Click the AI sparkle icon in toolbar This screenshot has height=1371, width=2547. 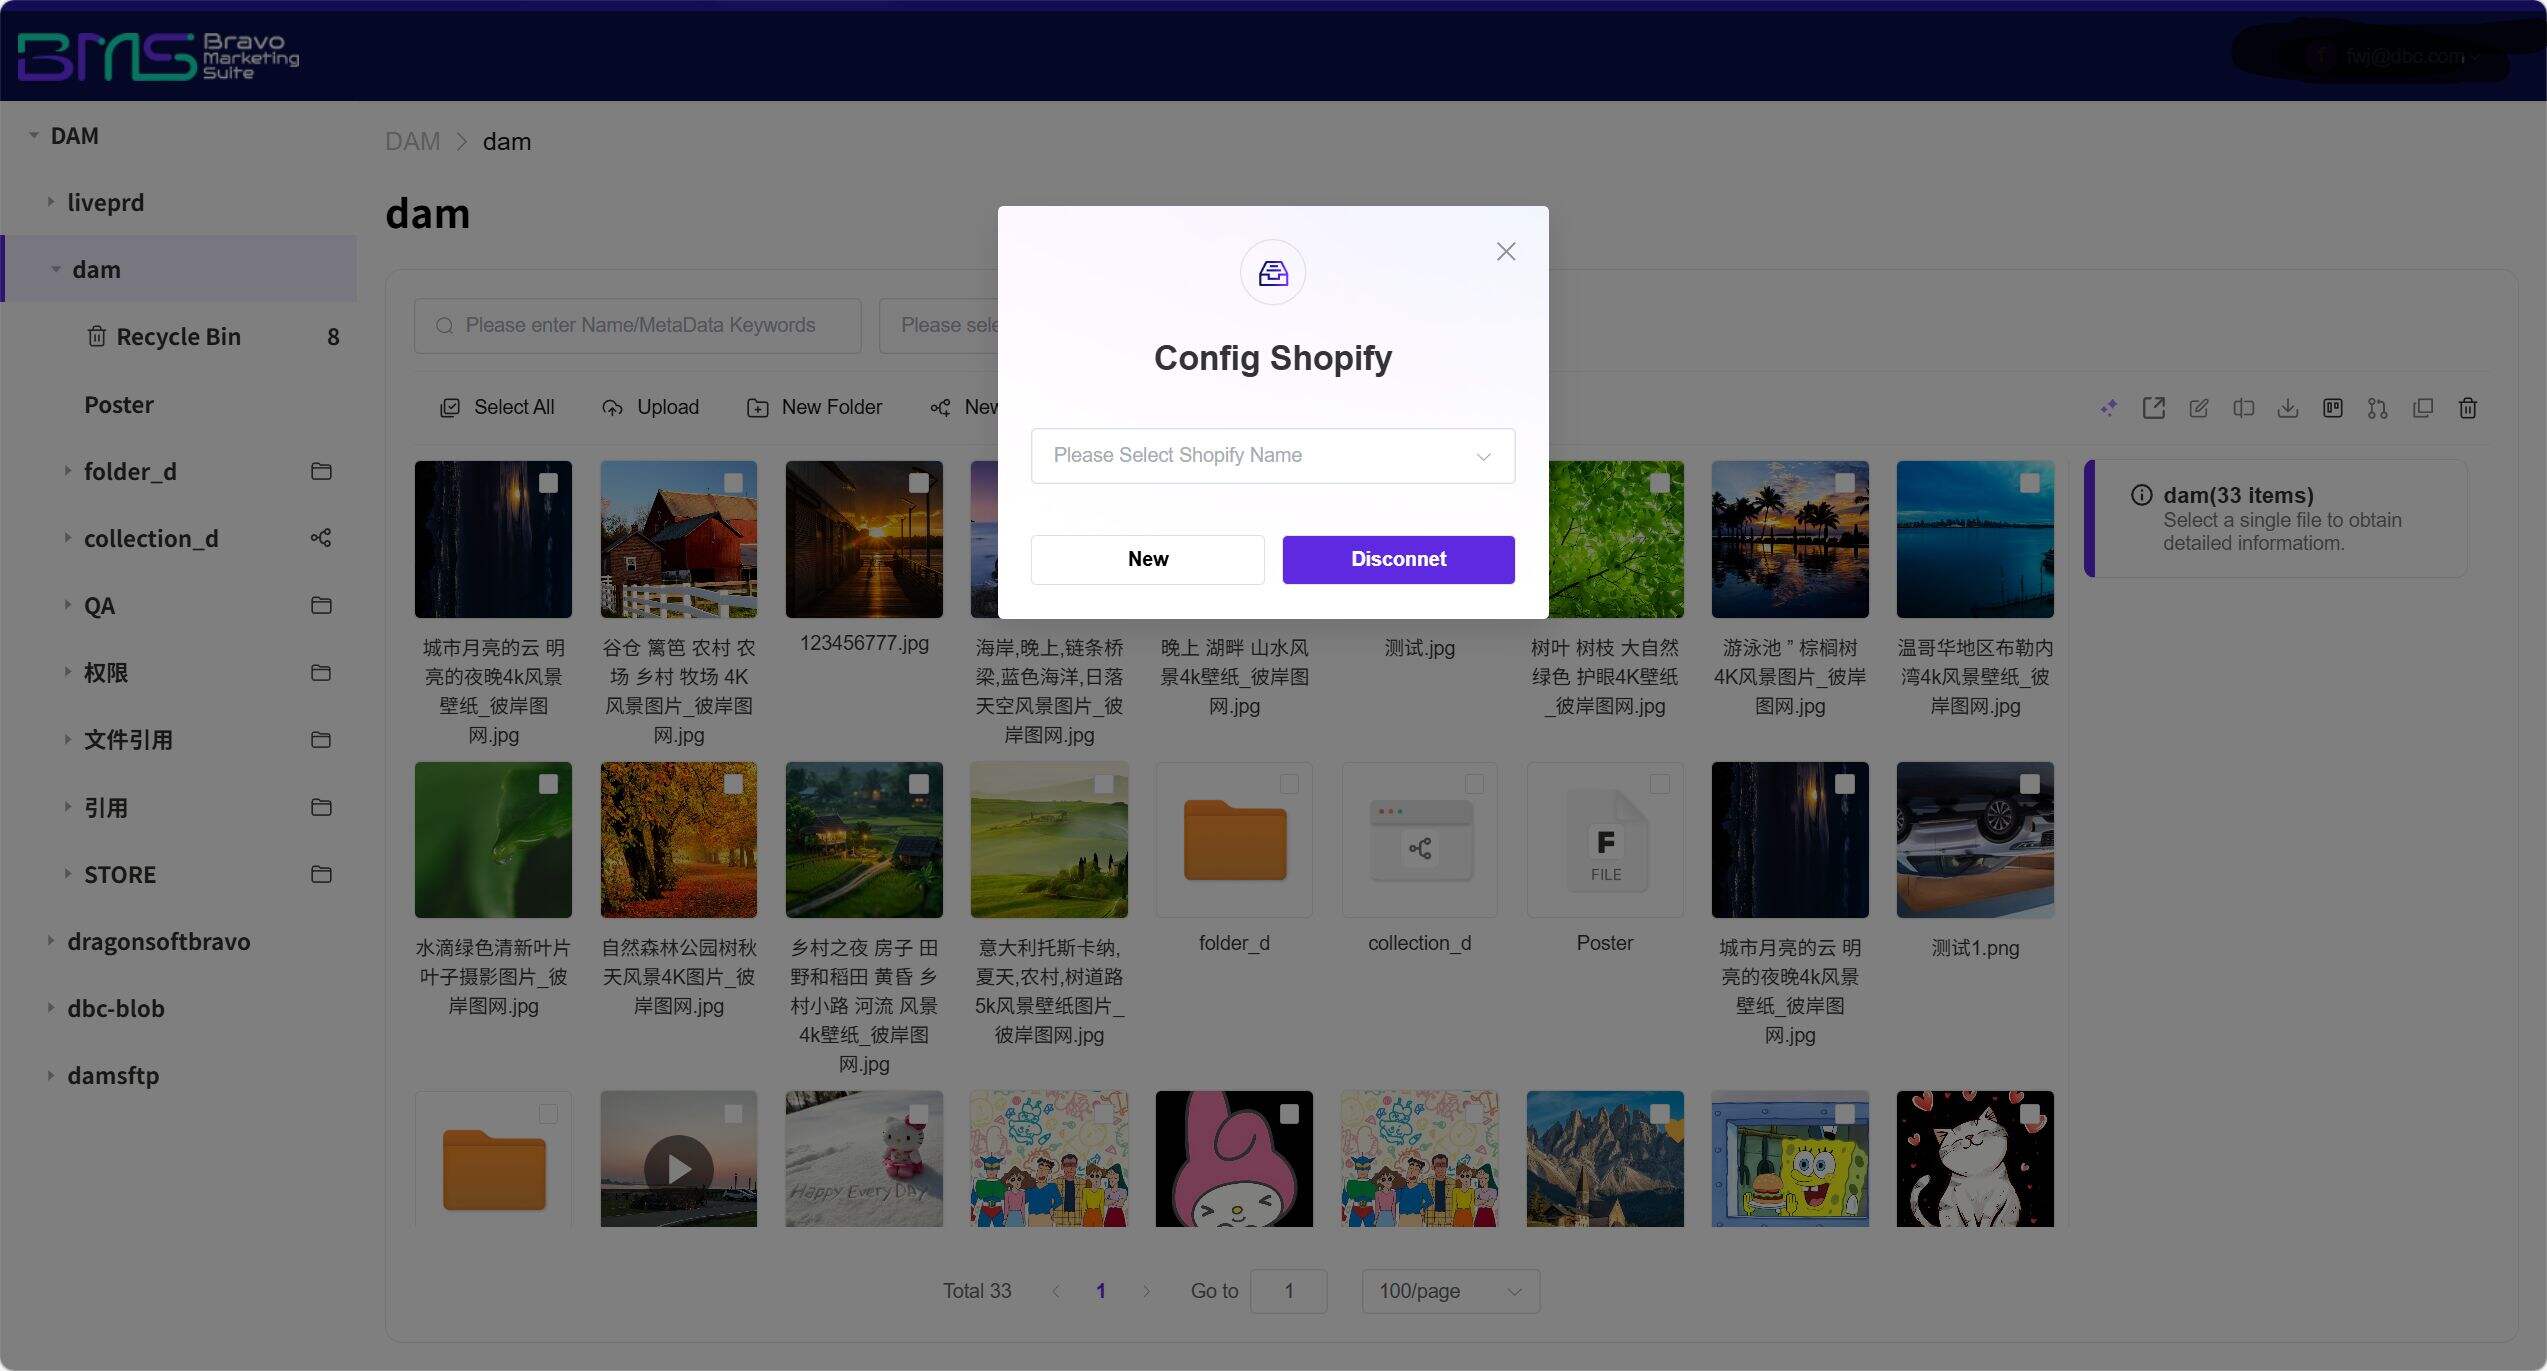pyautogui.click(x=2108, y=408)
